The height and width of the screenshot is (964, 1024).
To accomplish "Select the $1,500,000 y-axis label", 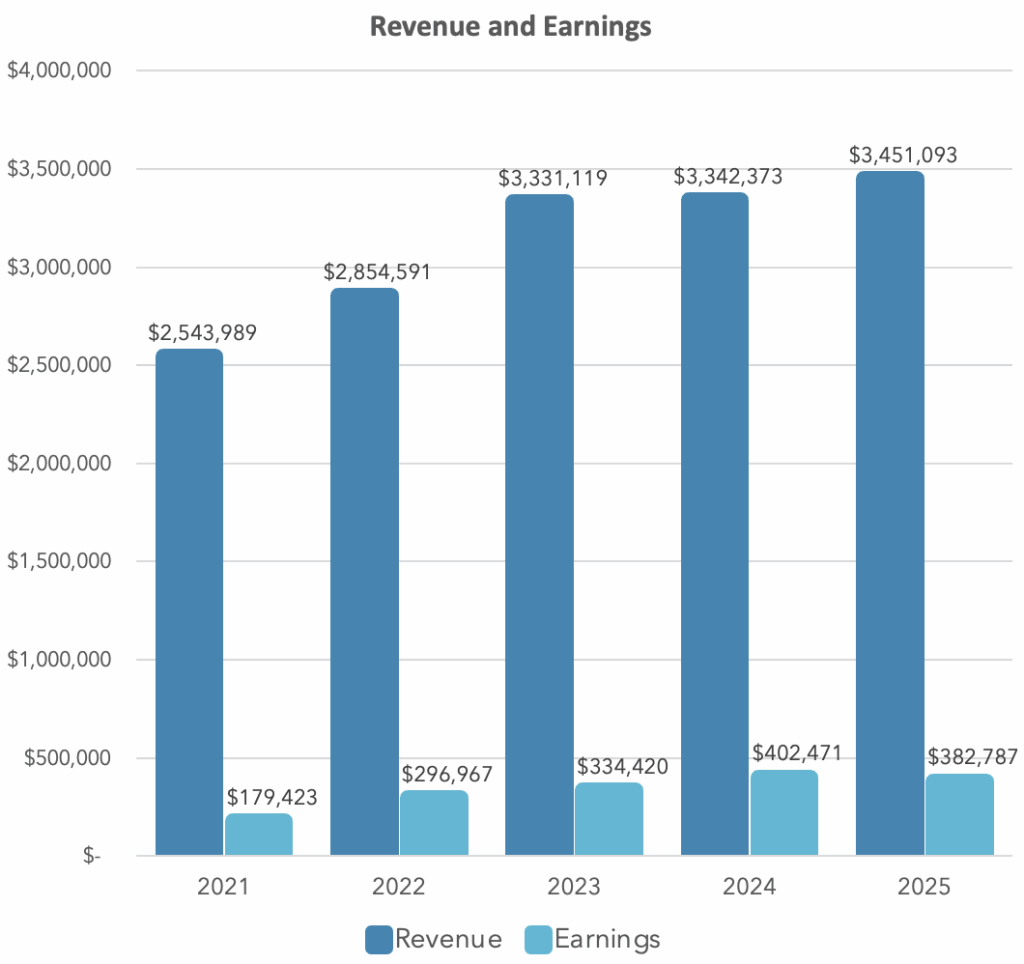I will [58, 561].
